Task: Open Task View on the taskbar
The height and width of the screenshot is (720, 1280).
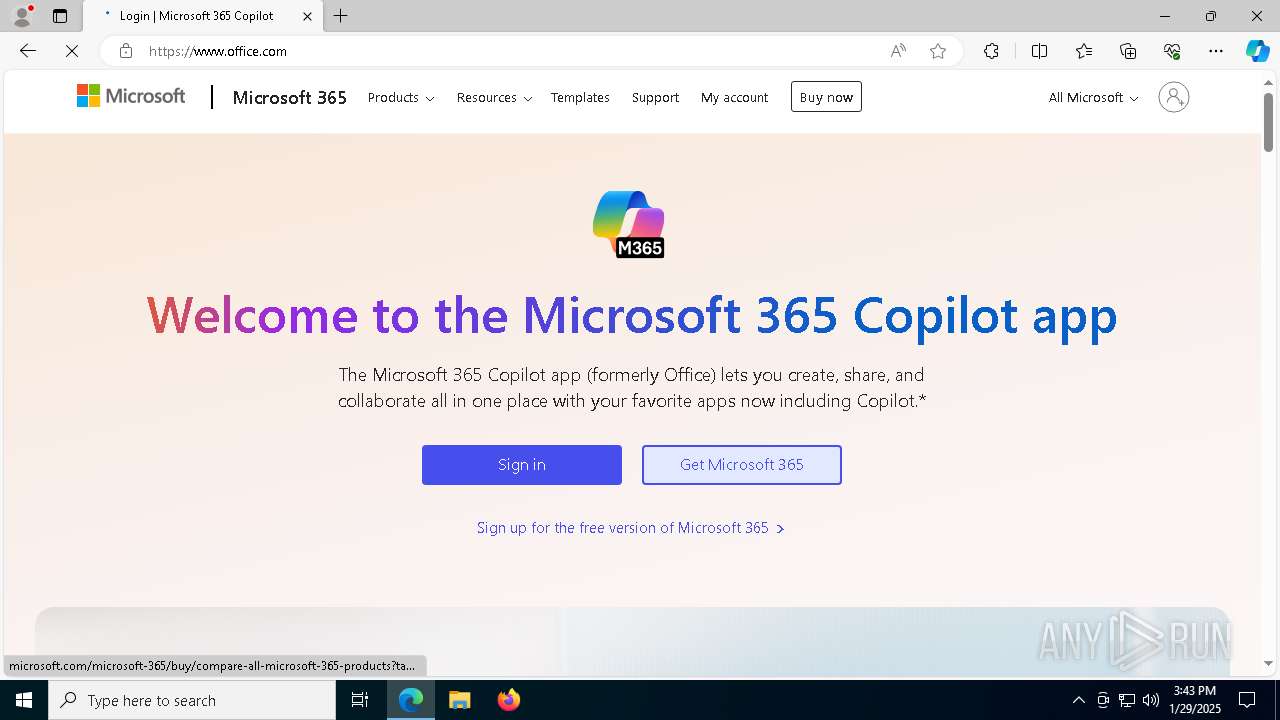Action: click(360, 700)
